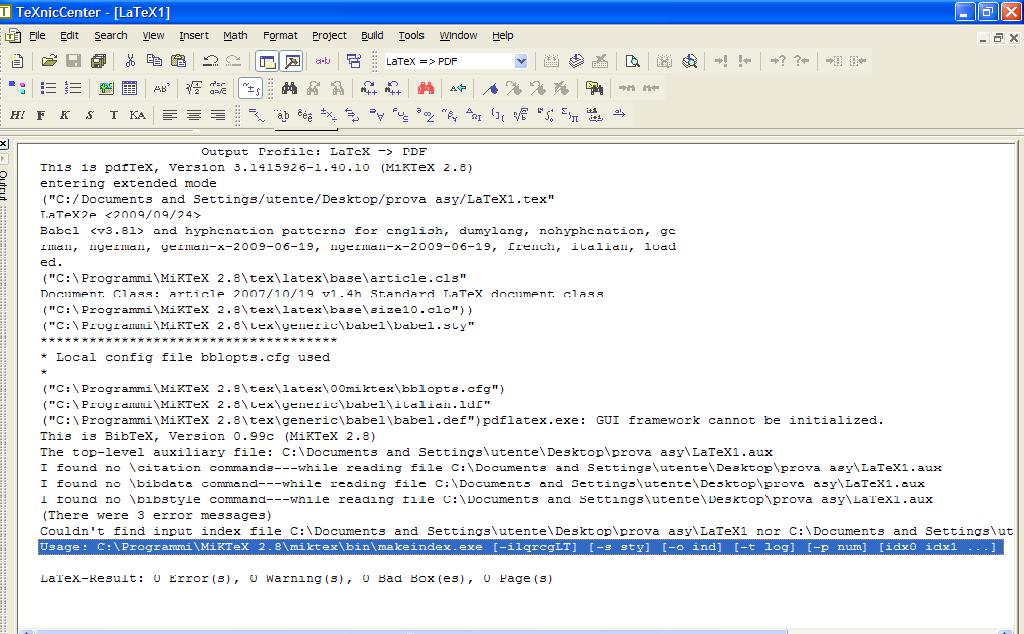
Task: Click the View Output magnifier icon
Action: [632, 61]
